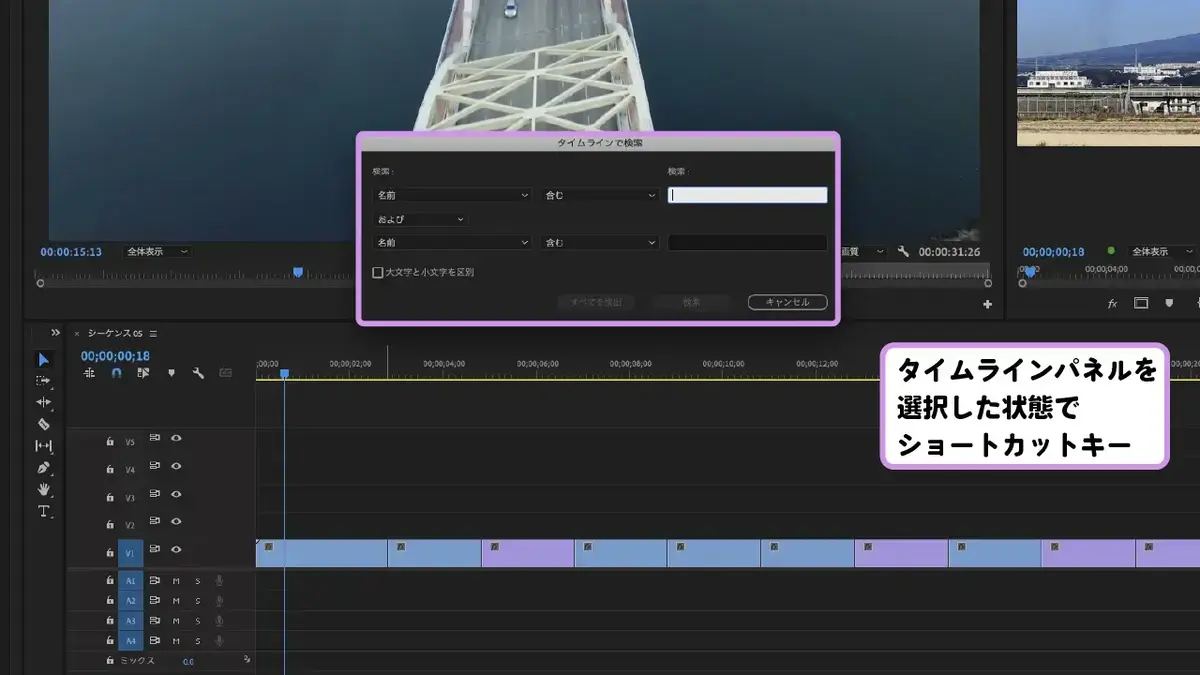Viewport: 1200px width, 675px height.
Task: Enable the 大文字と小文字を区別 checkbox
Action: pos(378,272)
